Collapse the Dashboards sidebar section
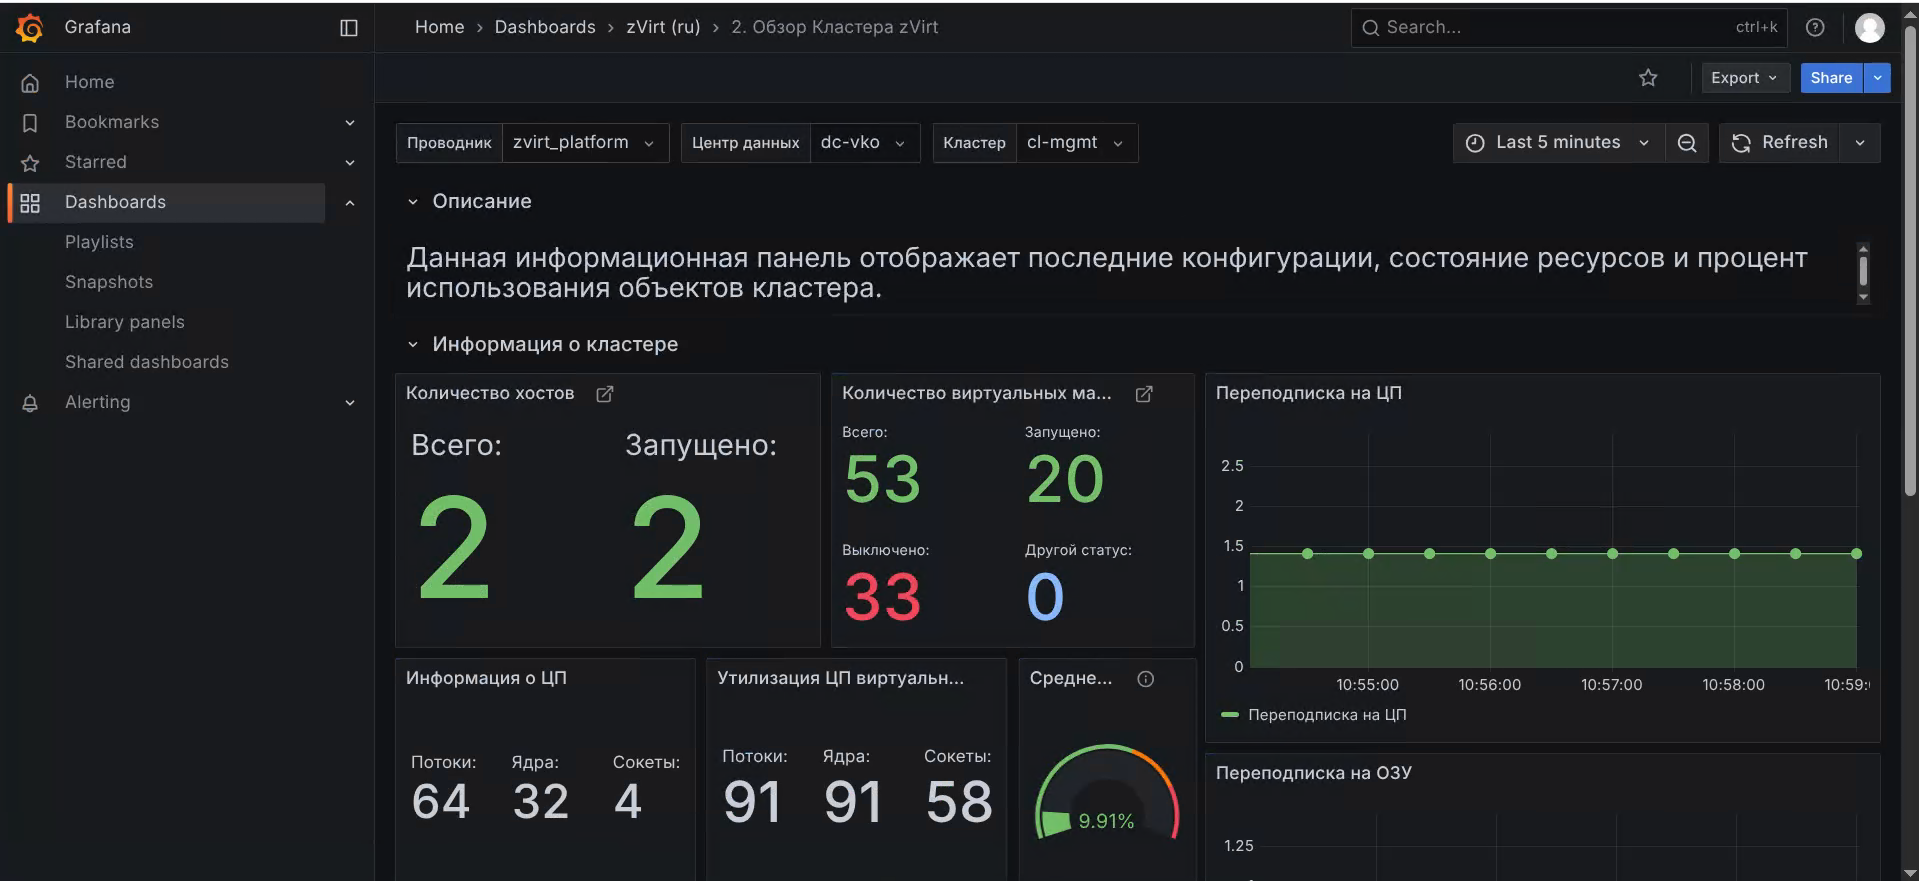 click(x=350, y=203)
